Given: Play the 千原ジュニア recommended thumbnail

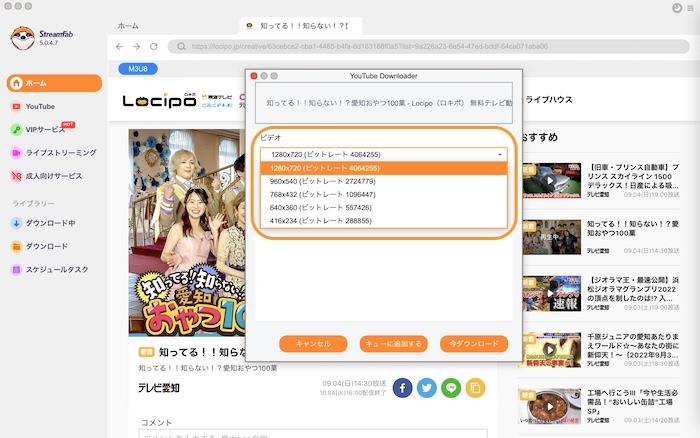Looking at the screenshot, I should [551, 350].
